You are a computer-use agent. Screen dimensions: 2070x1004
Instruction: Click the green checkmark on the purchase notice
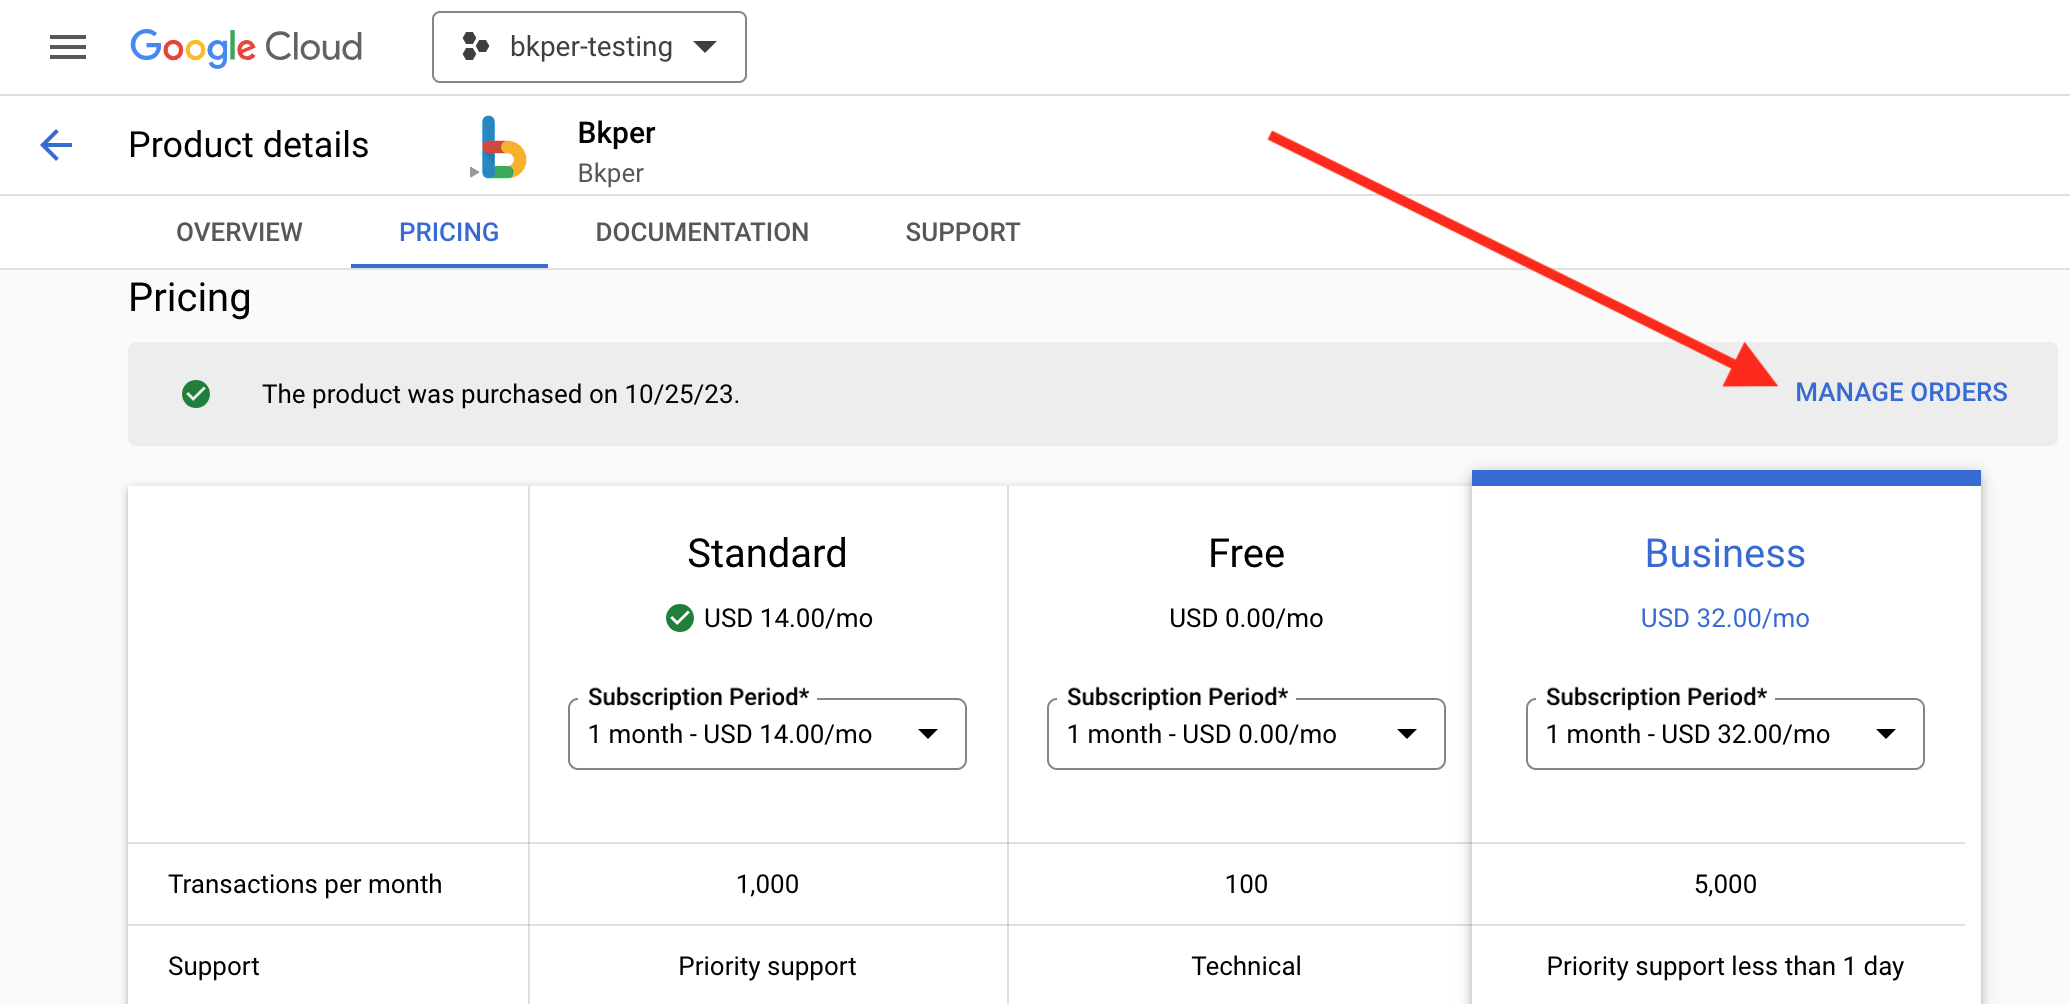[x=197, y=394]
